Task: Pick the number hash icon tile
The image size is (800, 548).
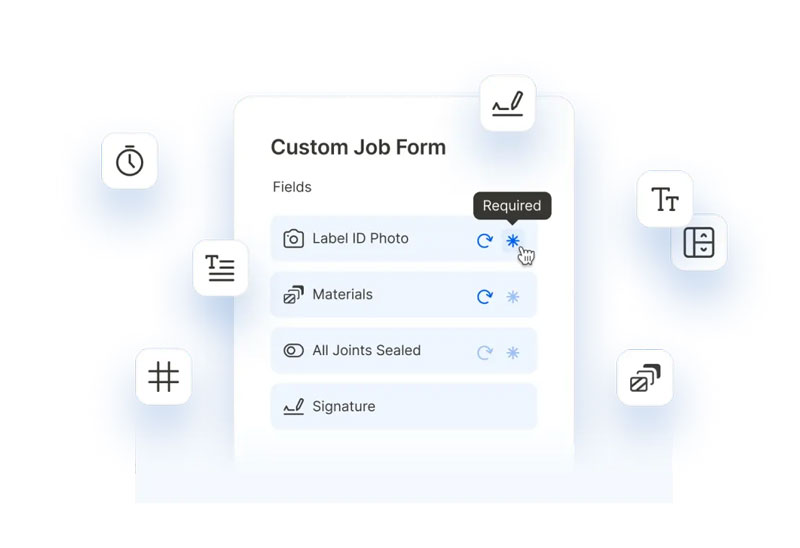Action: tap(163, 377)
